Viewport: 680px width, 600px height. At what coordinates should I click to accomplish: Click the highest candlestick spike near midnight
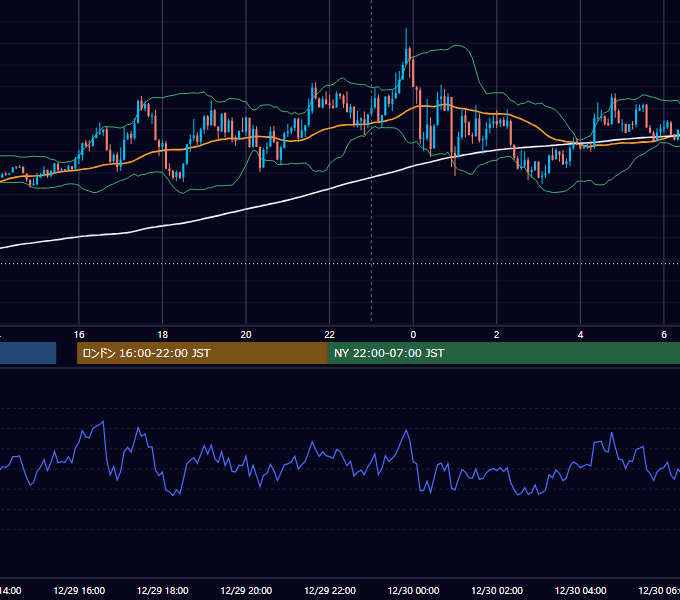pos(406,48)
